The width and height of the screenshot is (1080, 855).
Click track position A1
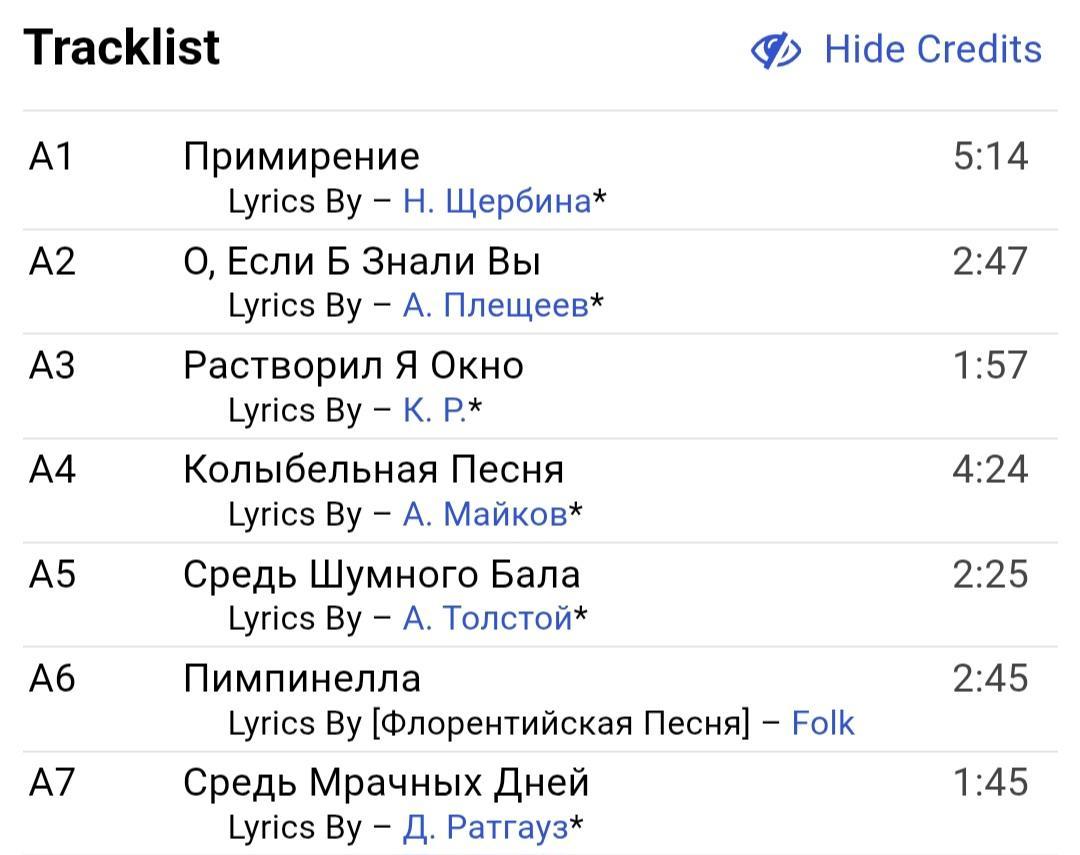tap(51, 156)
